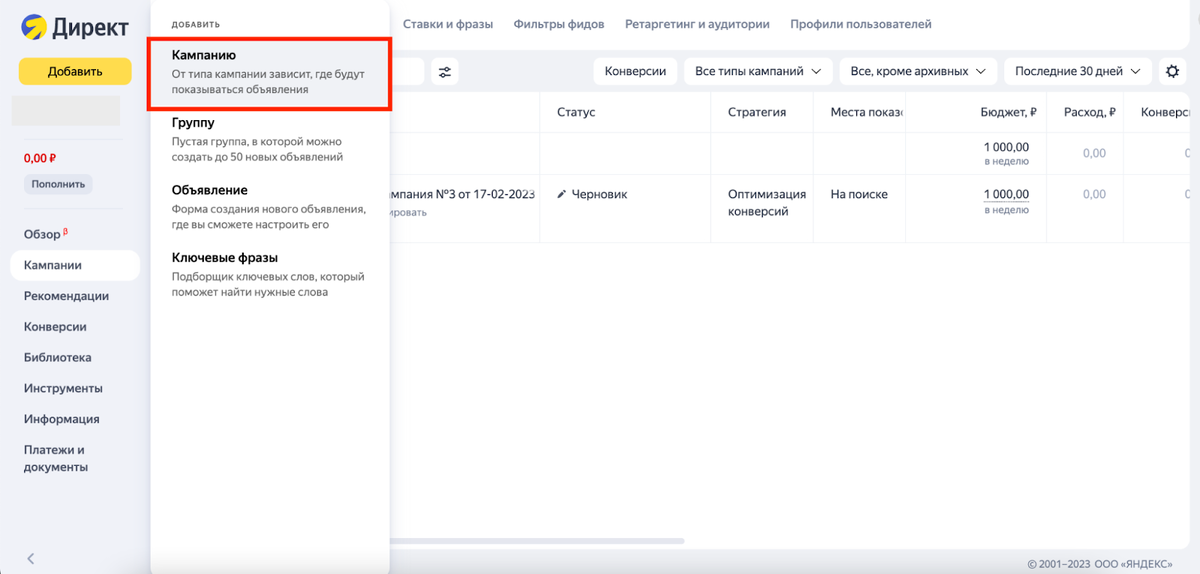Click the Бюджет, ₽ column header
This screenshot has height=574, width=1200.
(x=1008, y=112)
